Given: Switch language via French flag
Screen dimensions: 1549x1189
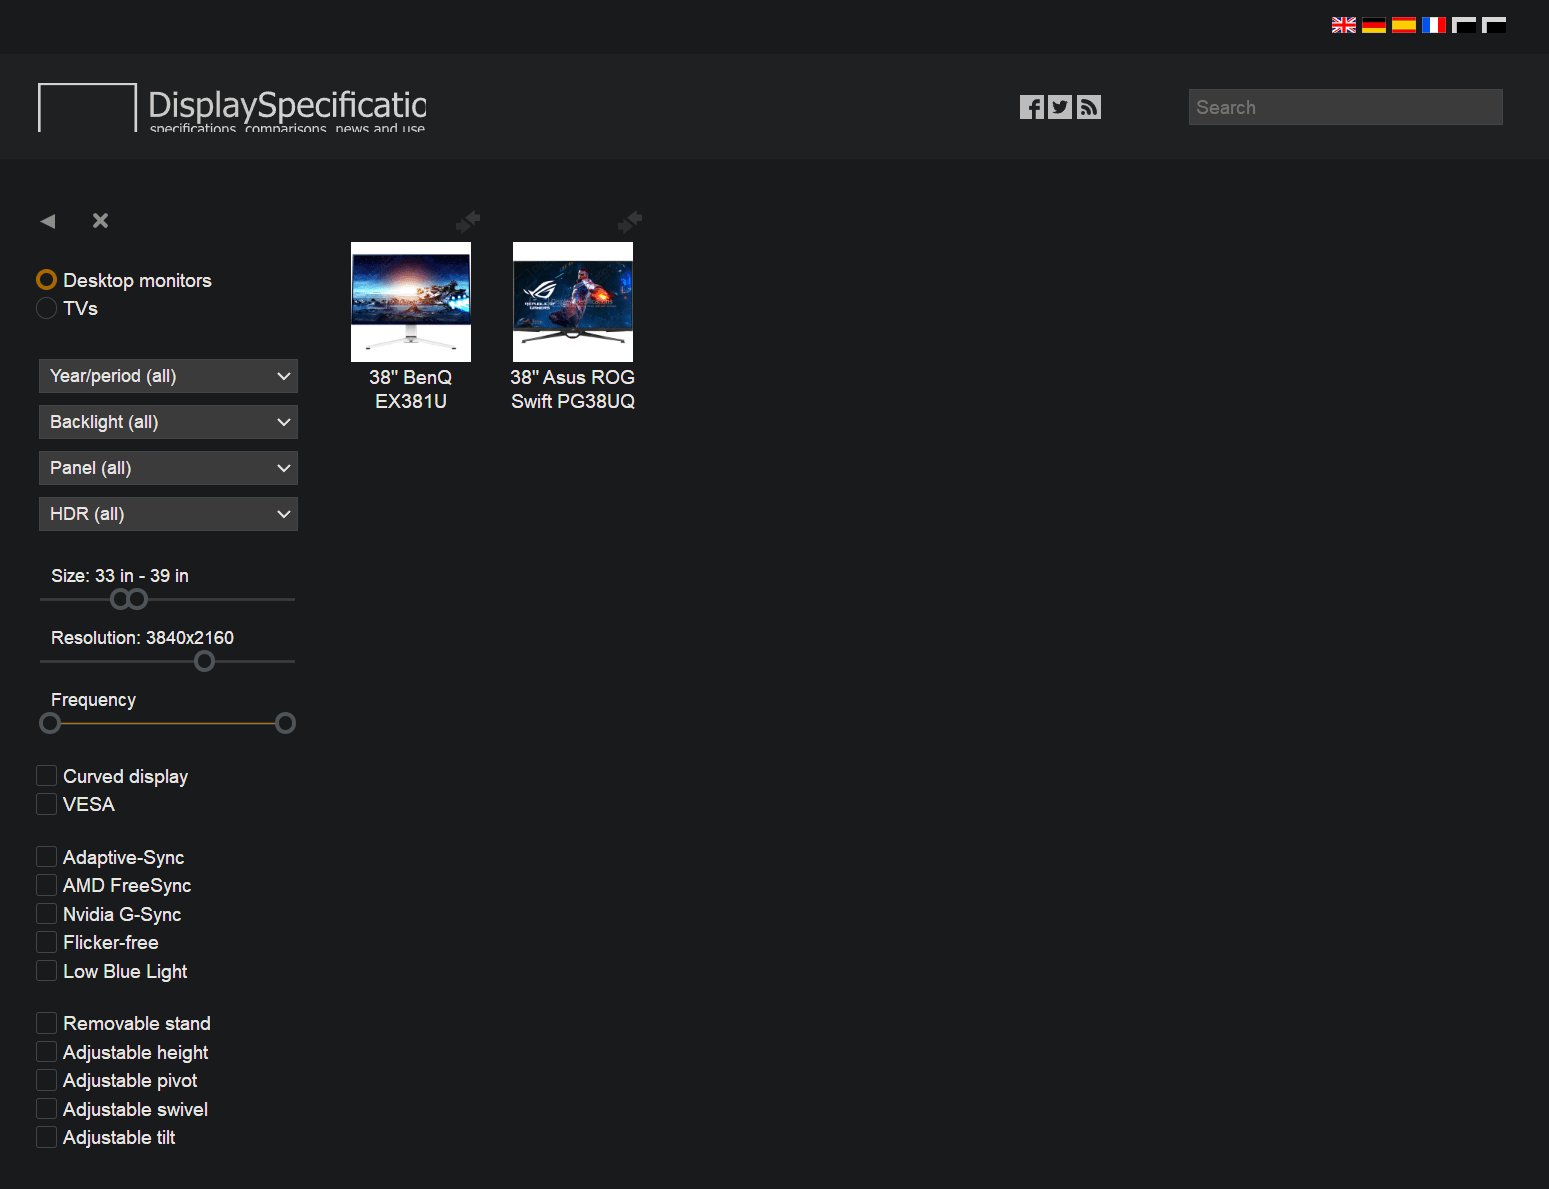Looking at the screenshot, I should tap(1433, 25).
